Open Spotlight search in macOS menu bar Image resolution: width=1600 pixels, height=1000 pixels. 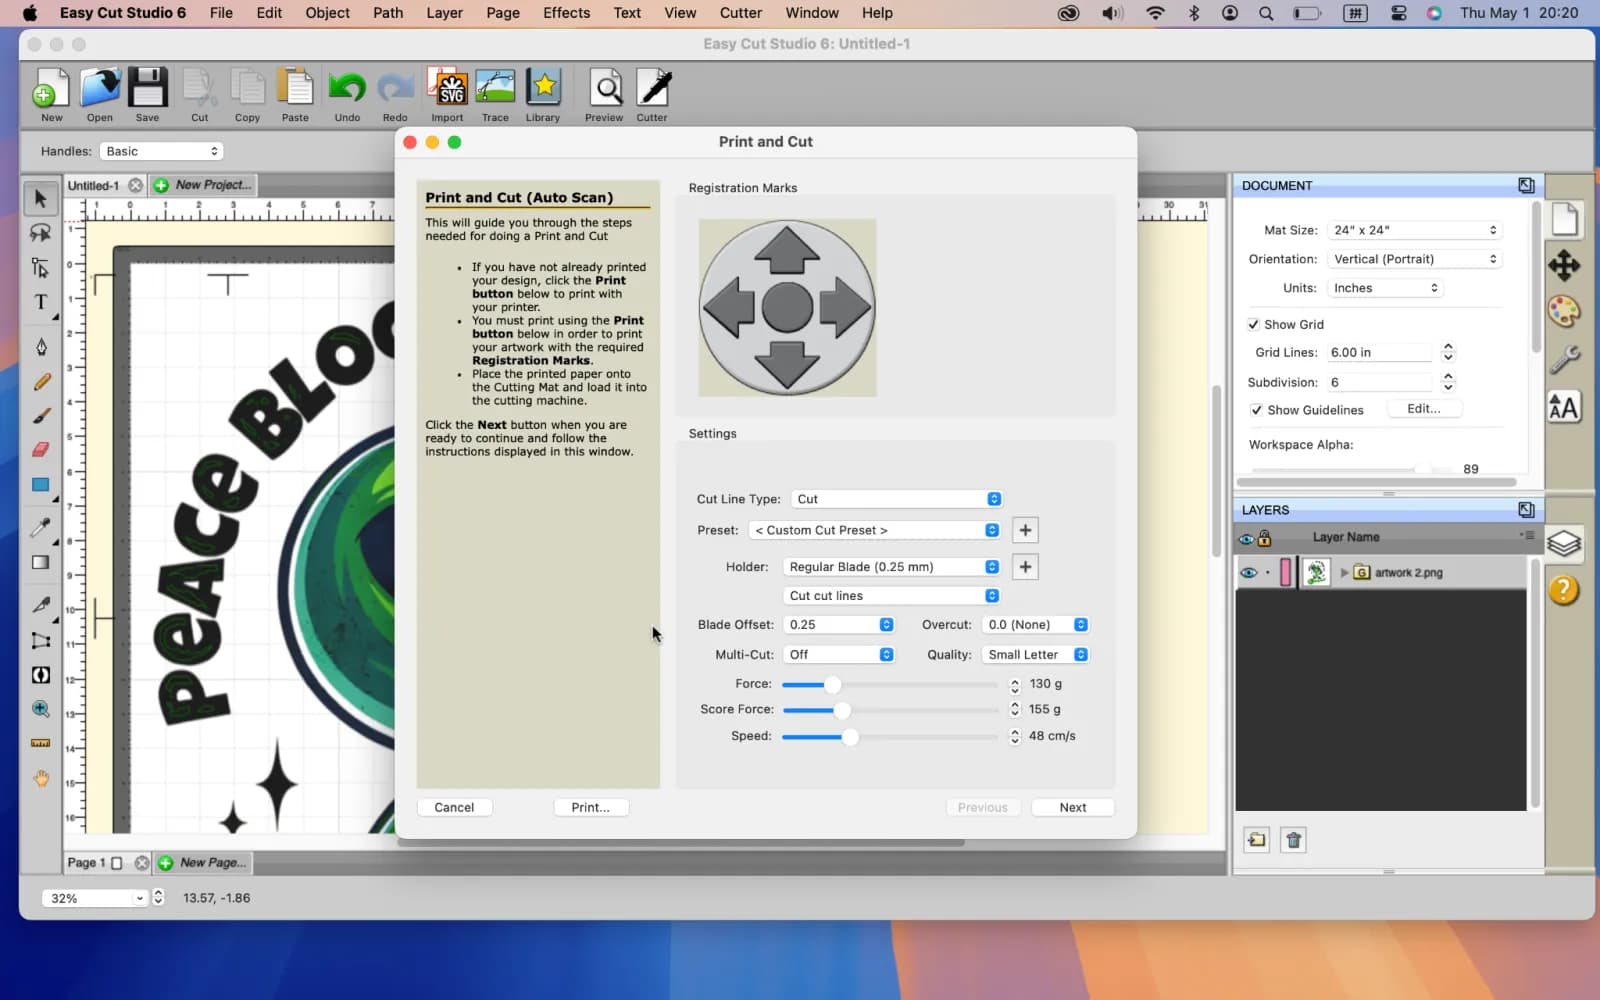pos(1266,13)
